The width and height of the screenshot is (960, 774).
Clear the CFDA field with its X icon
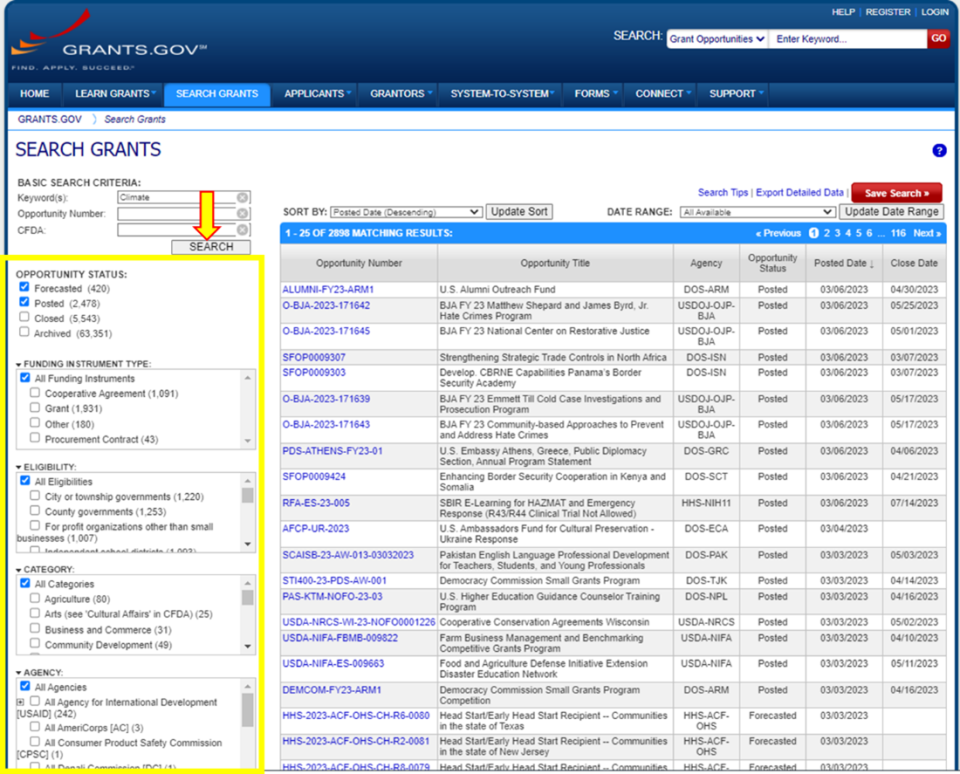242,230
